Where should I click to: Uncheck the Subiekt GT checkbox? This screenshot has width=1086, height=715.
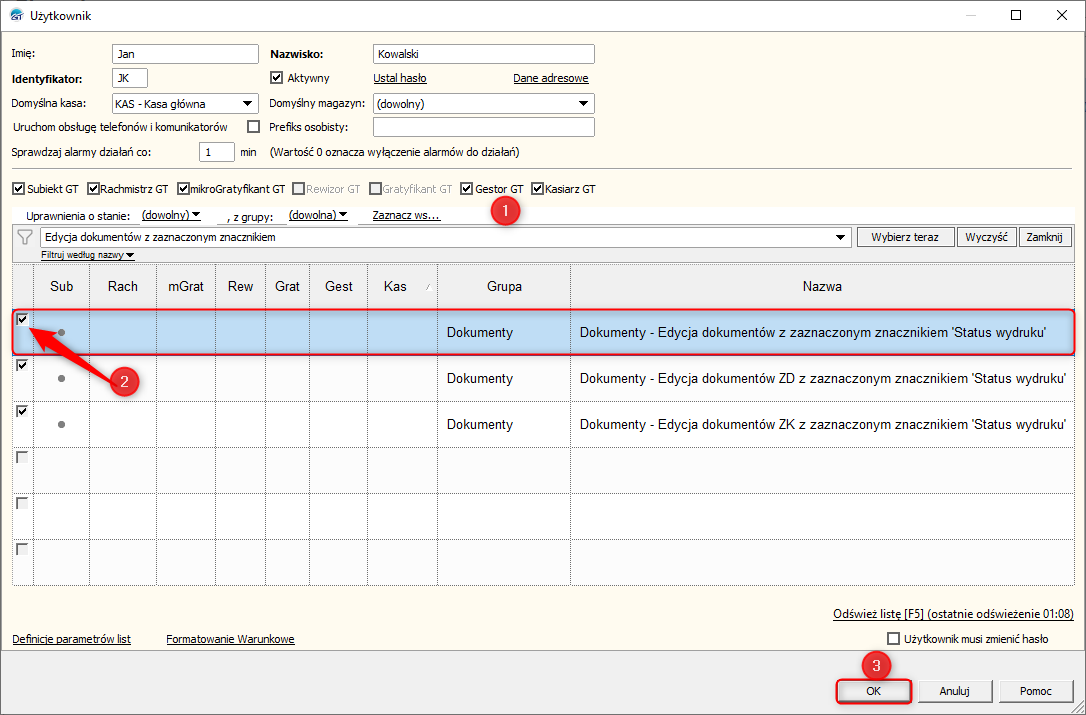pos(18,188)
